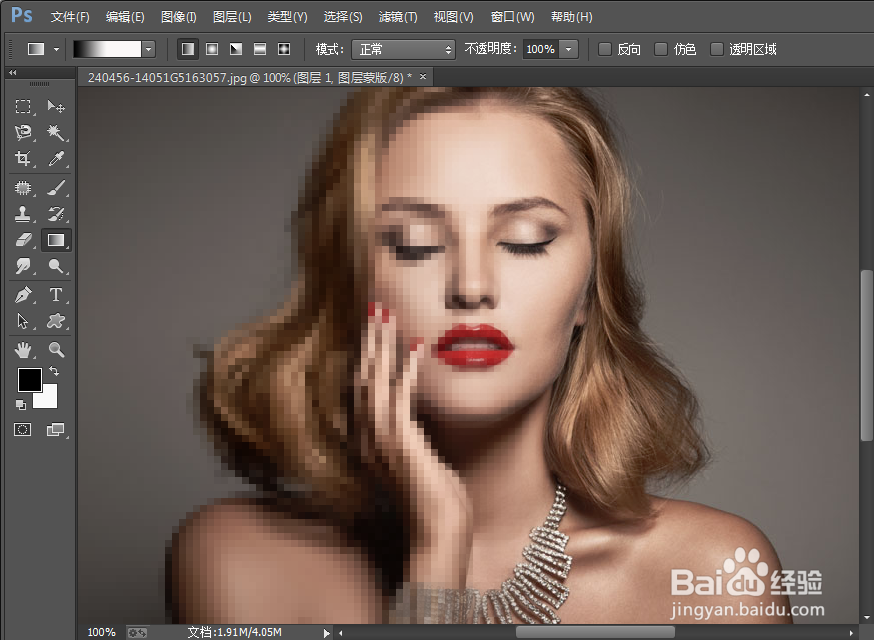874x640 pixels.
Task: Select the Magic Wand tool
Action: point(56,133)
